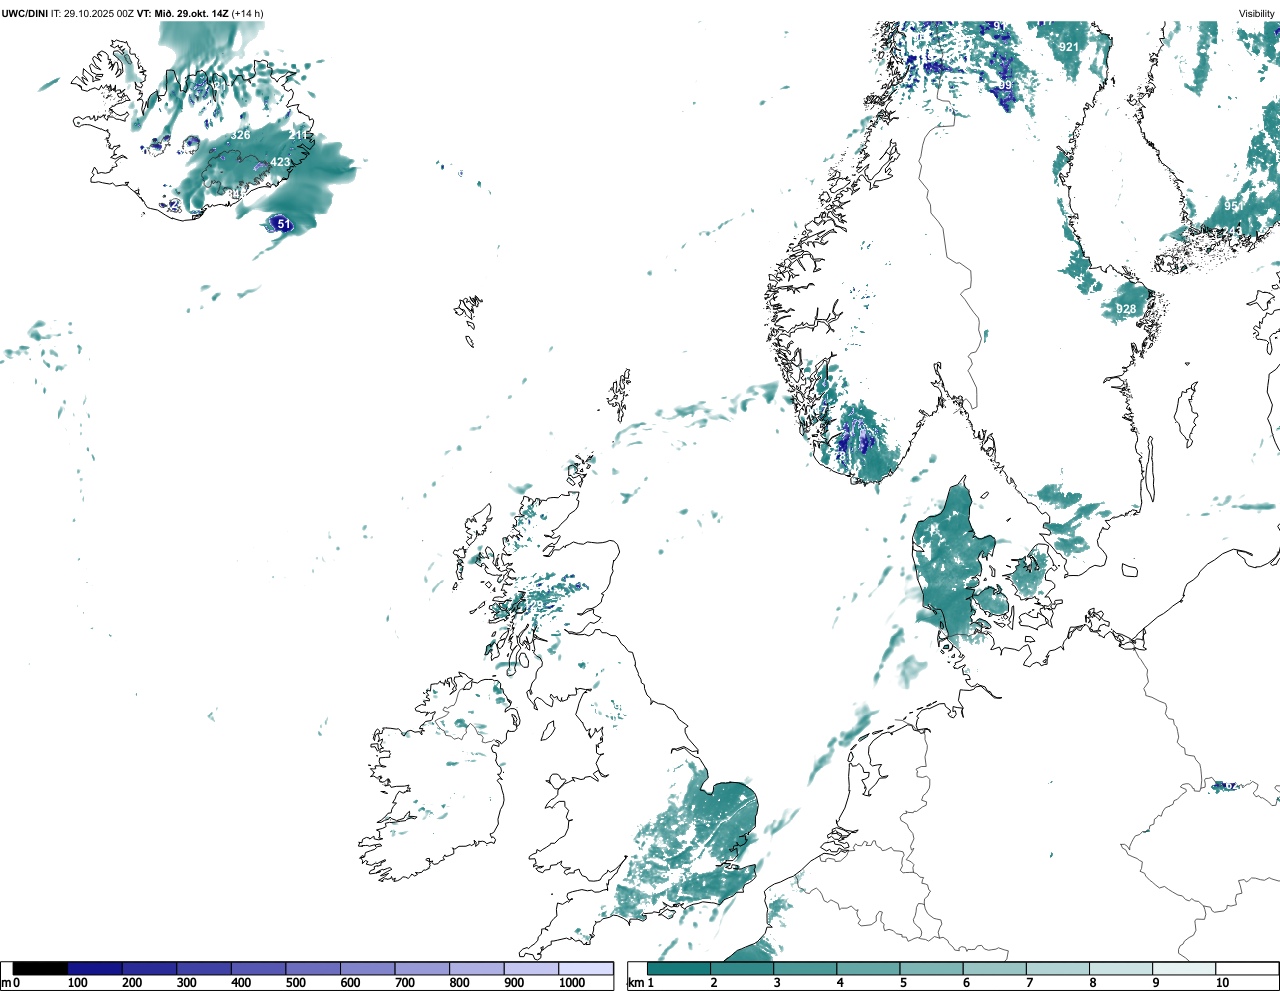Select the 2–3 km legend swatch
The image size is (1280, 991).
[x=742, y=968]
